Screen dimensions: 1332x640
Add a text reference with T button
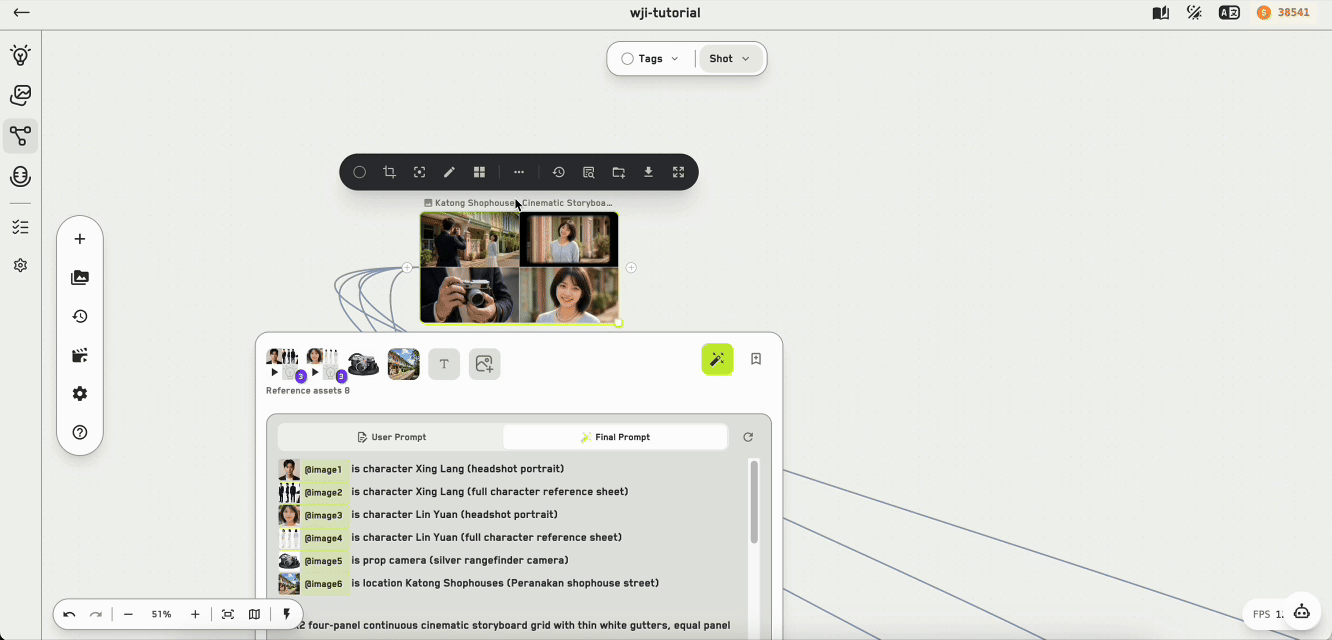(x=444, y=364)
